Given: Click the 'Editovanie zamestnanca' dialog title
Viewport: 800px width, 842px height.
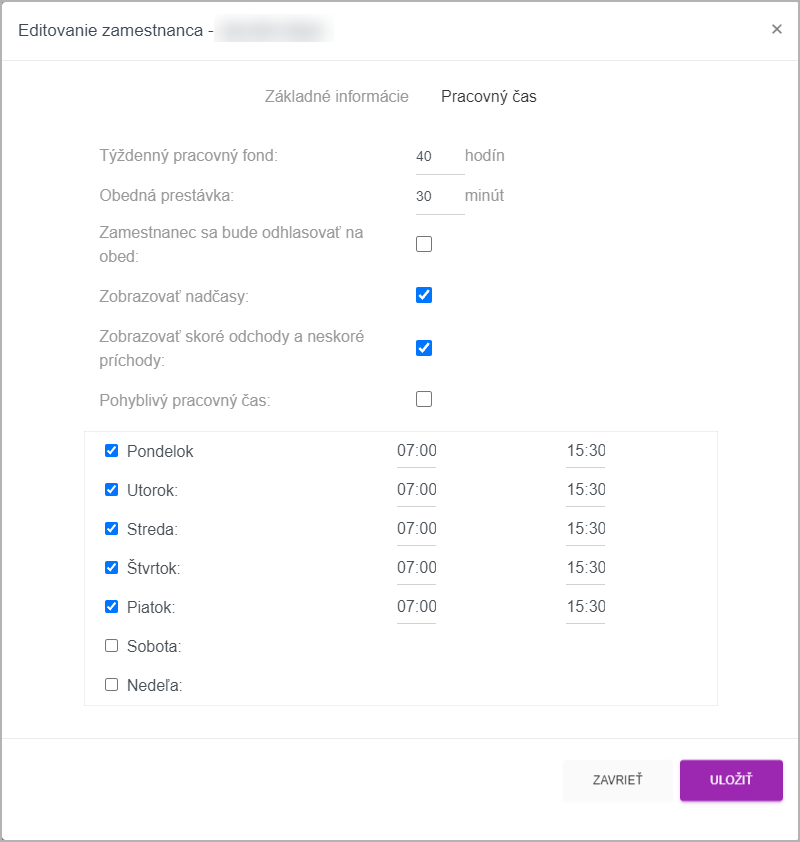Looking at the screenshot, I should 111,30.
